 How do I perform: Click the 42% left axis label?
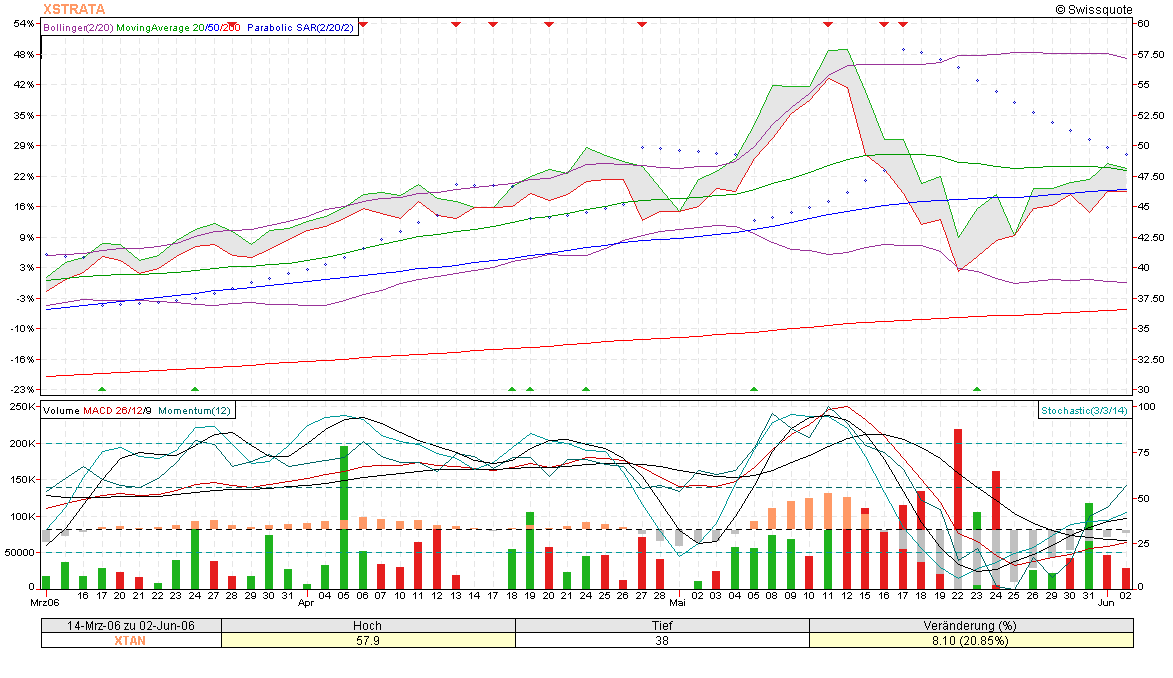[24, 85]
